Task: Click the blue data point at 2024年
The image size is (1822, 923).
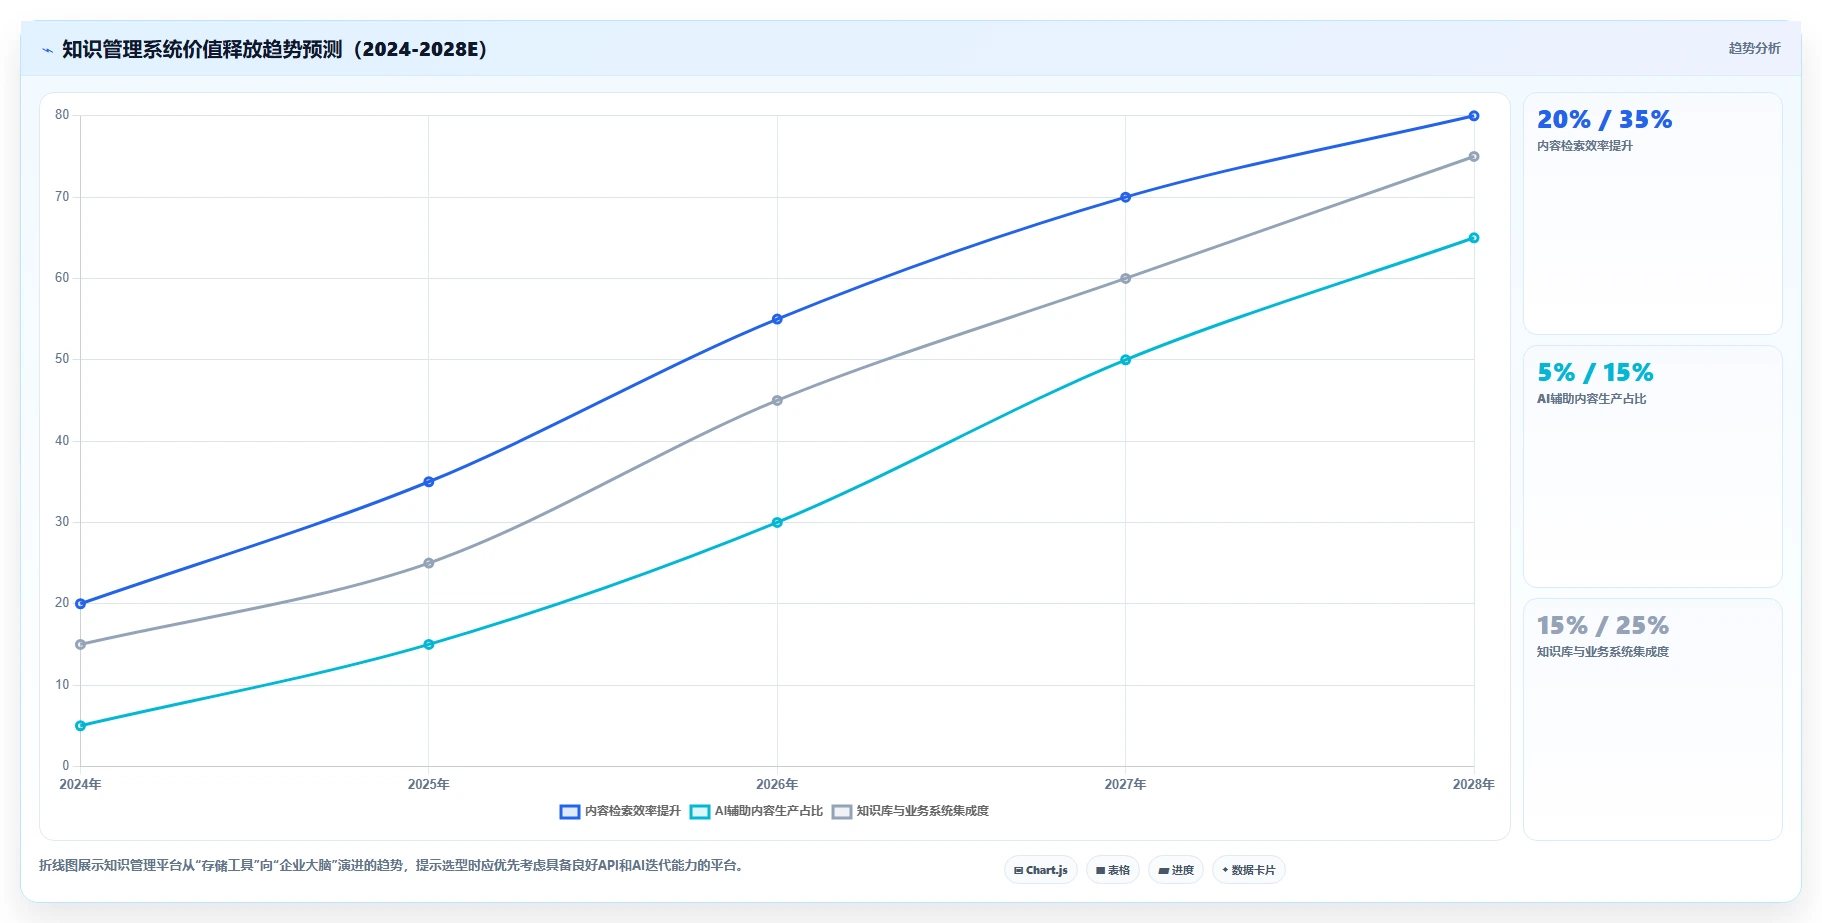Action: pyautogui.click(x=80, y=604)
